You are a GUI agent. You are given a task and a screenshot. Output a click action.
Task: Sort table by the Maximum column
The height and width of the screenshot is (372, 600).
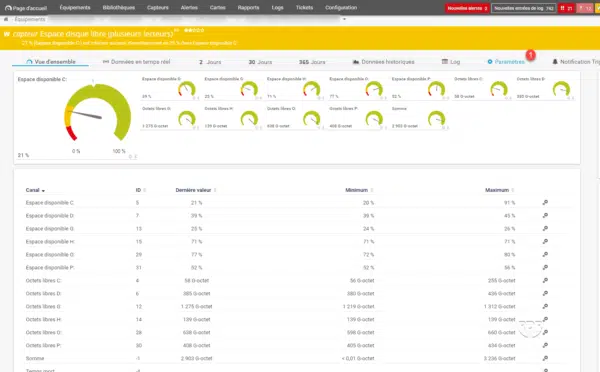(499, 190)
